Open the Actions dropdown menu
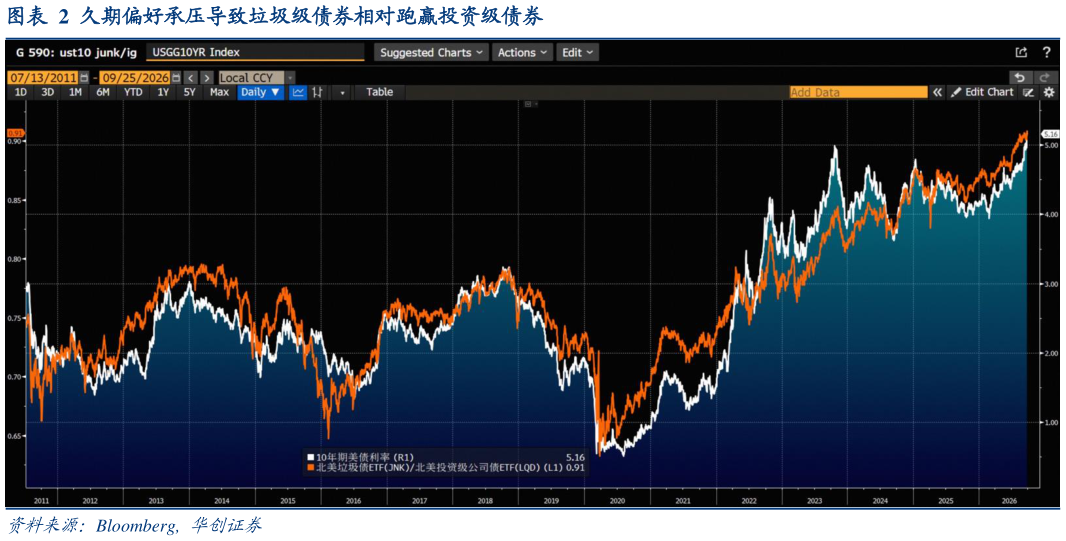1066x541 pixels. (x=522, y=52)
